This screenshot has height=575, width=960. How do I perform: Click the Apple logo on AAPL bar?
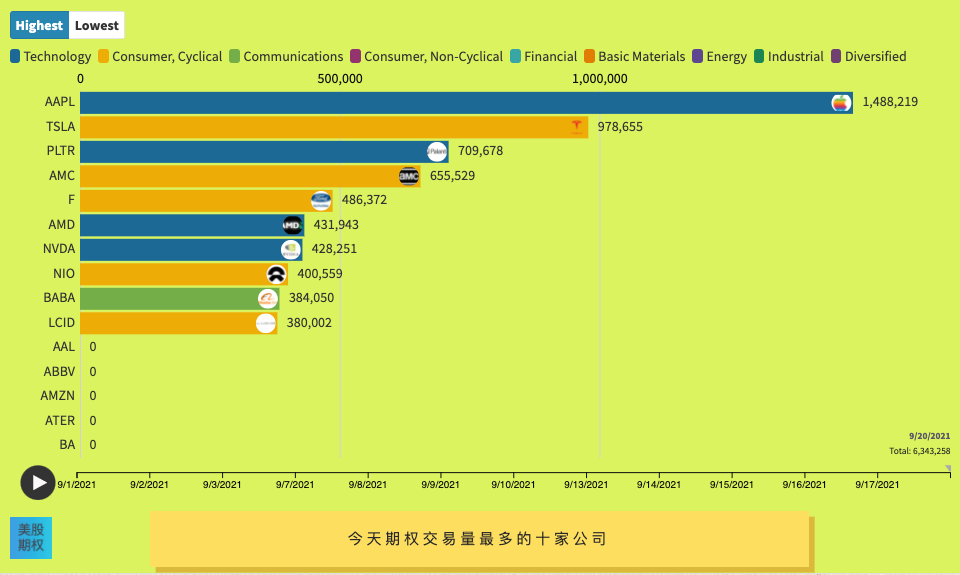[x=841, y=103]
